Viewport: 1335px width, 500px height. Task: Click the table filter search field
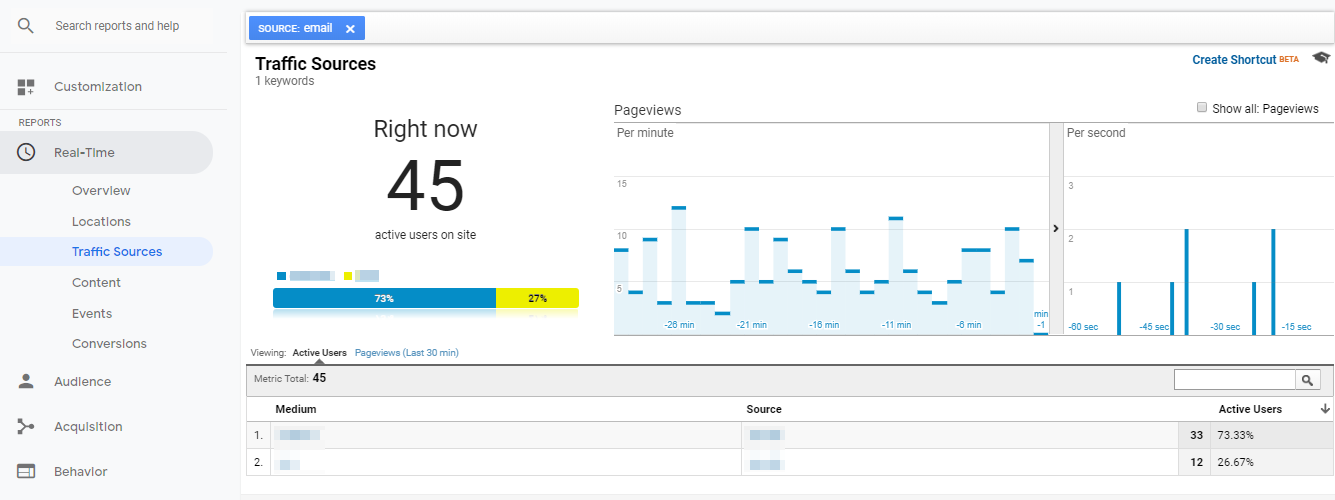click(x=1234, y=380)
